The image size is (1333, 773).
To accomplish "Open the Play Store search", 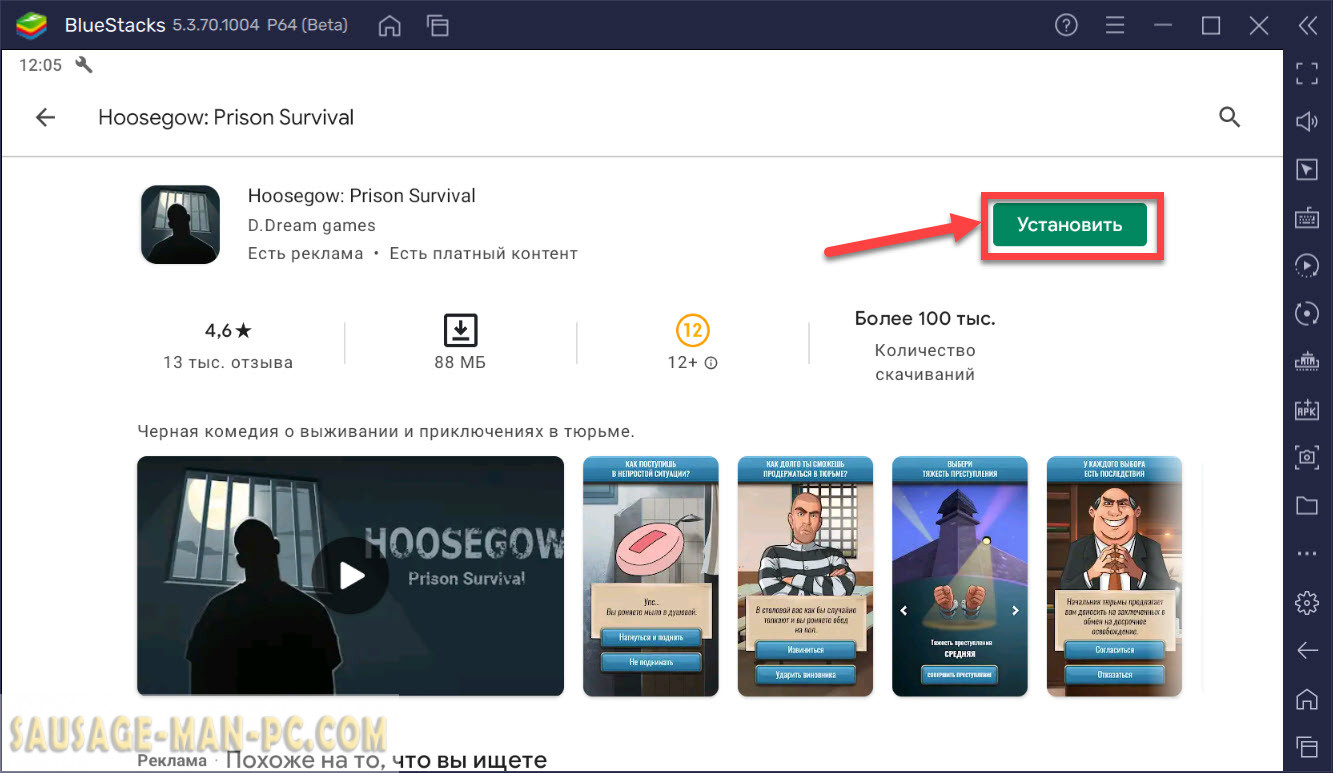I will click(x=1229, y=117).
